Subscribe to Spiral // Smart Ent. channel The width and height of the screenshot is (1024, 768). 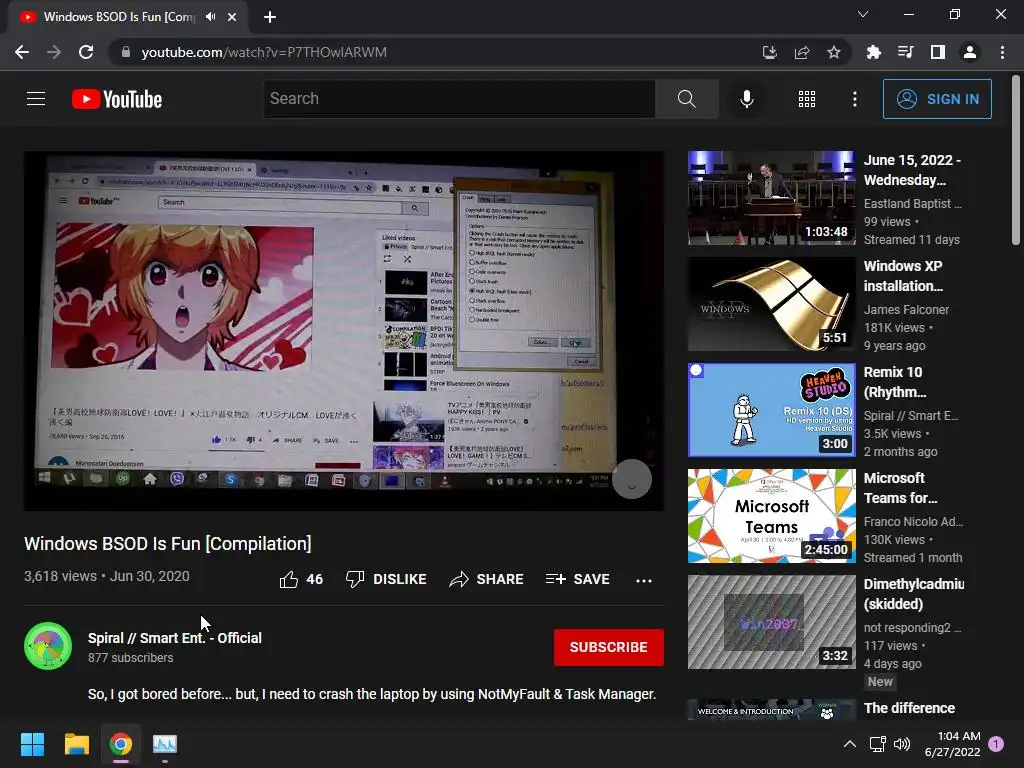[609, 647]
